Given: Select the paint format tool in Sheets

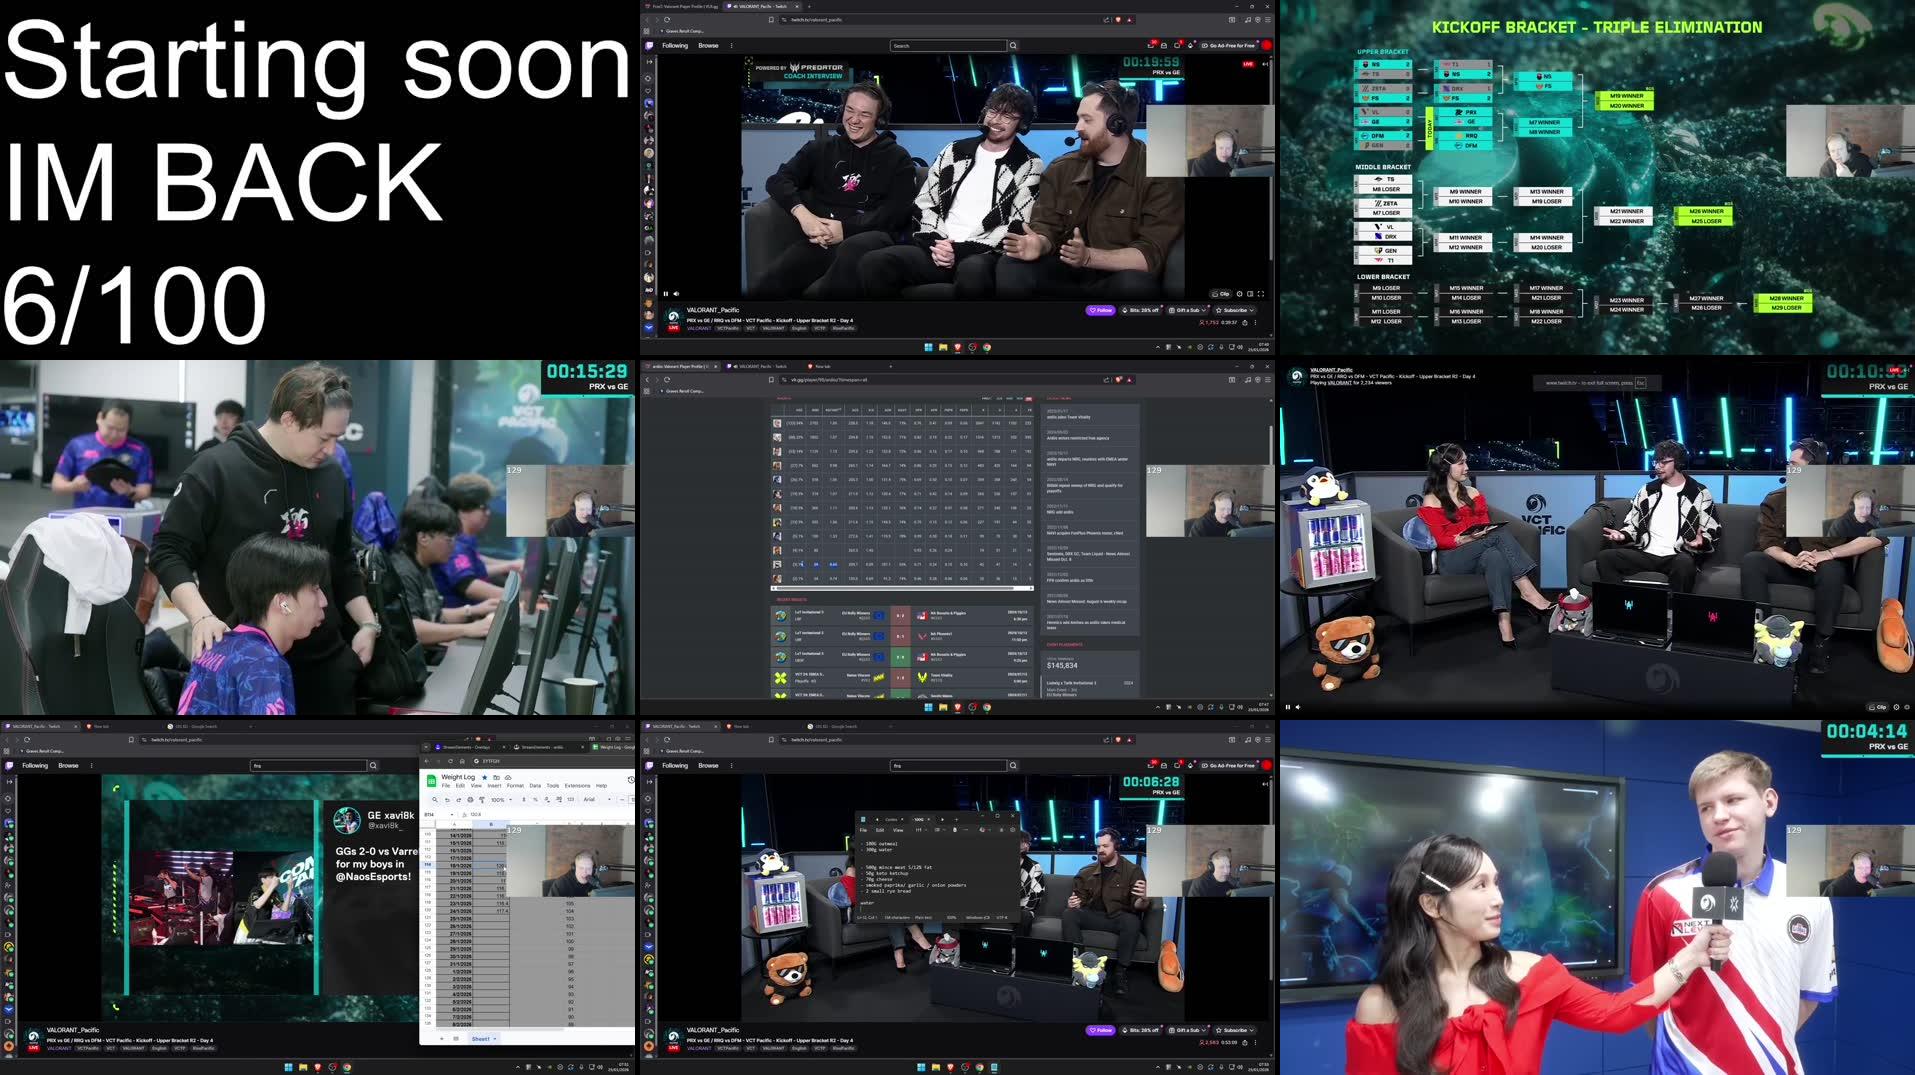Looking at the screenshot, I should tap(483, 800).
